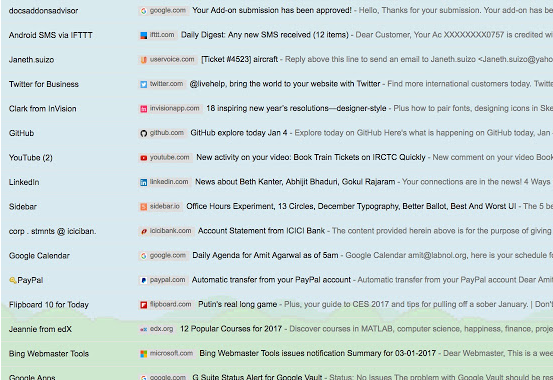Click the UserVoice favicon in Ticket #4523 row
Screen dimensions: 553x380
[144, 60]
